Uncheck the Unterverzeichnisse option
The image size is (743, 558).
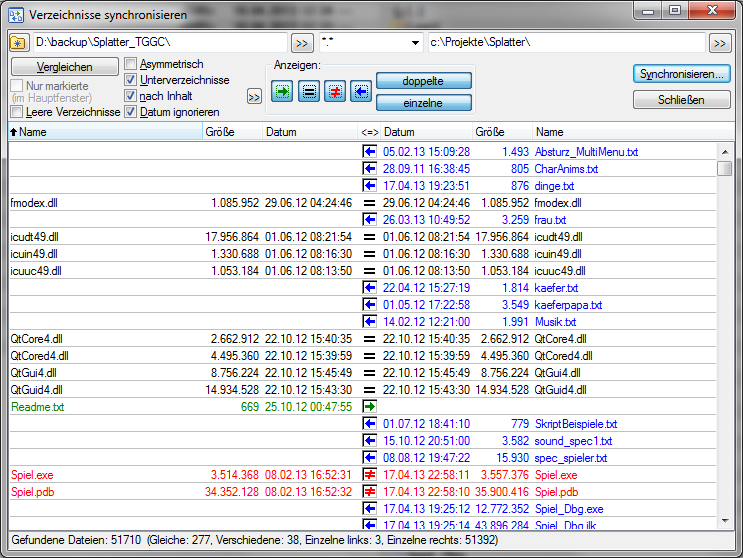(x=131, y=80)
